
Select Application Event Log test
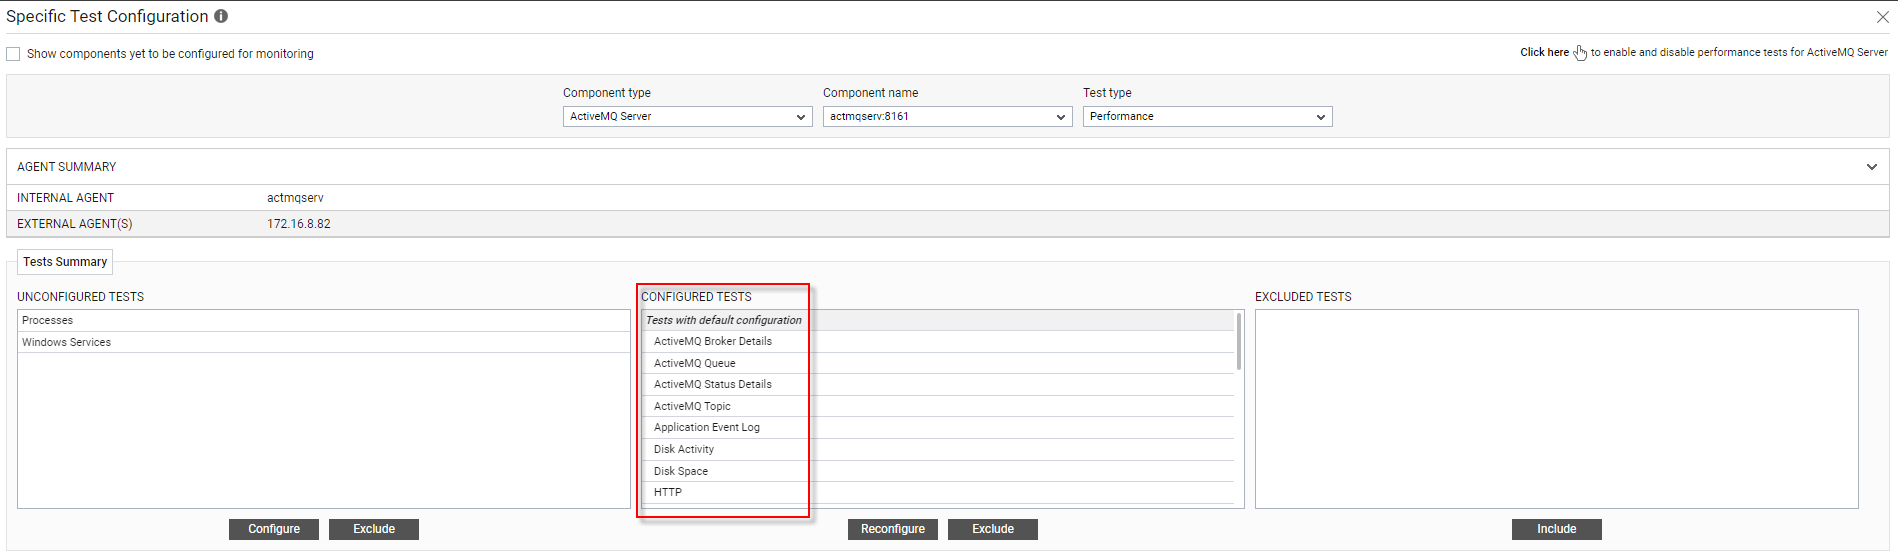tap(938, 427)
